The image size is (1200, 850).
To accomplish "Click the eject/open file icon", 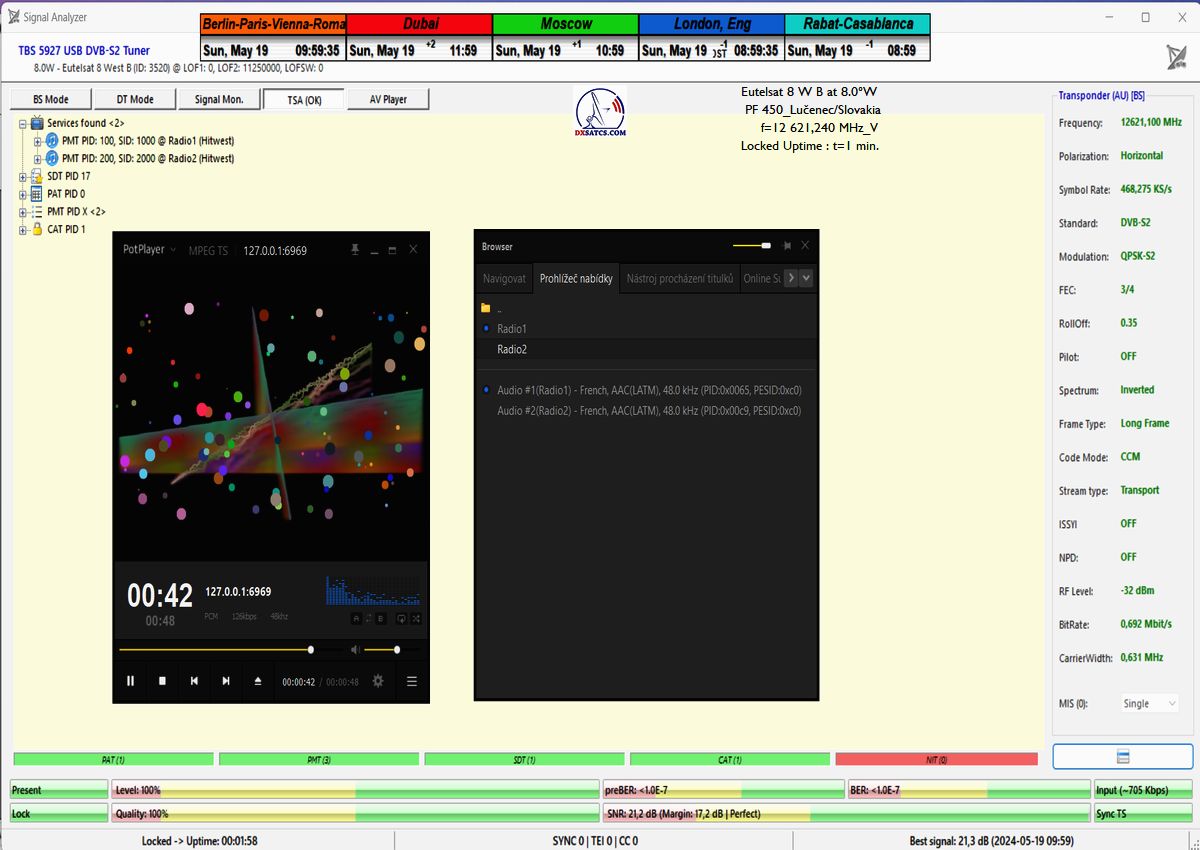I will coord(258,681).
